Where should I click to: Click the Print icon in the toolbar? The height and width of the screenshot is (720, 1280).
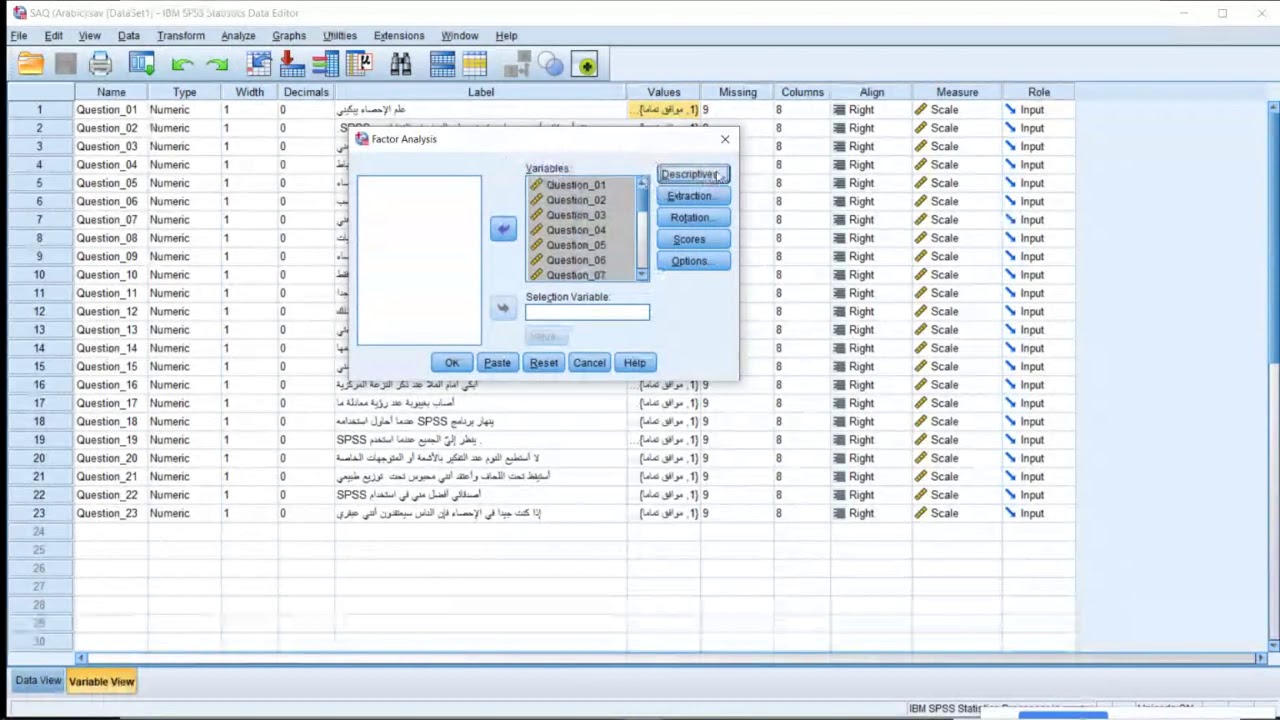[100, 65]
